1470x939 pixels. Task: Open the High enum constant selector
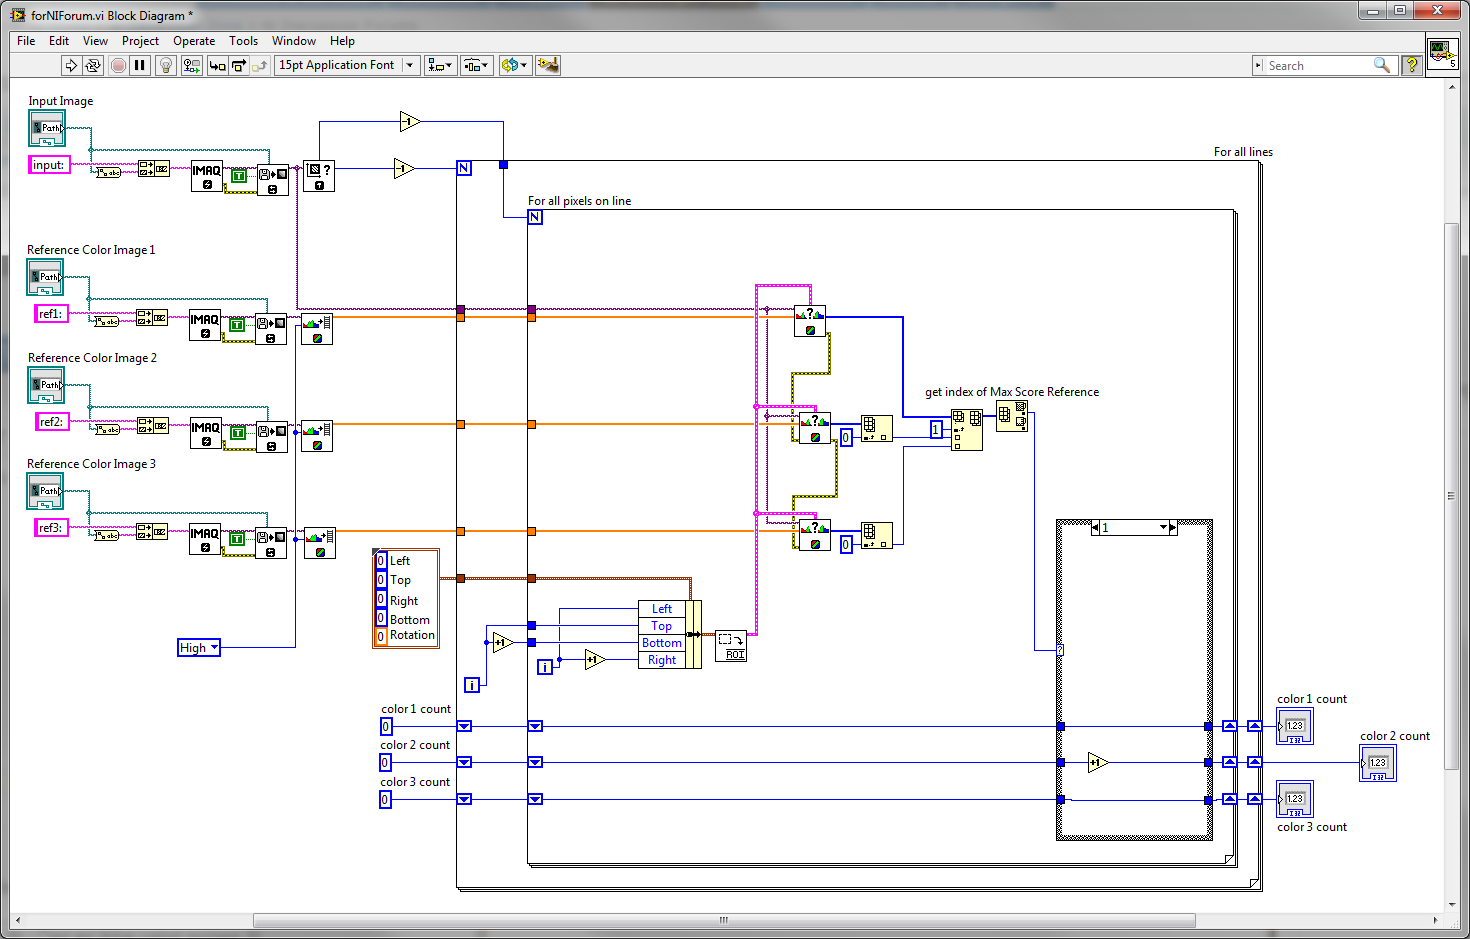click(199, 647)
